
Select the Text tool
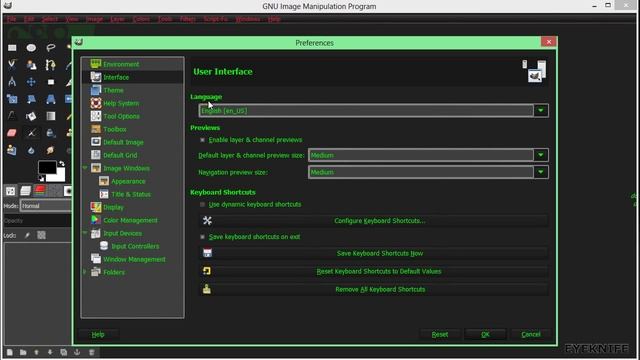point(12,116)
